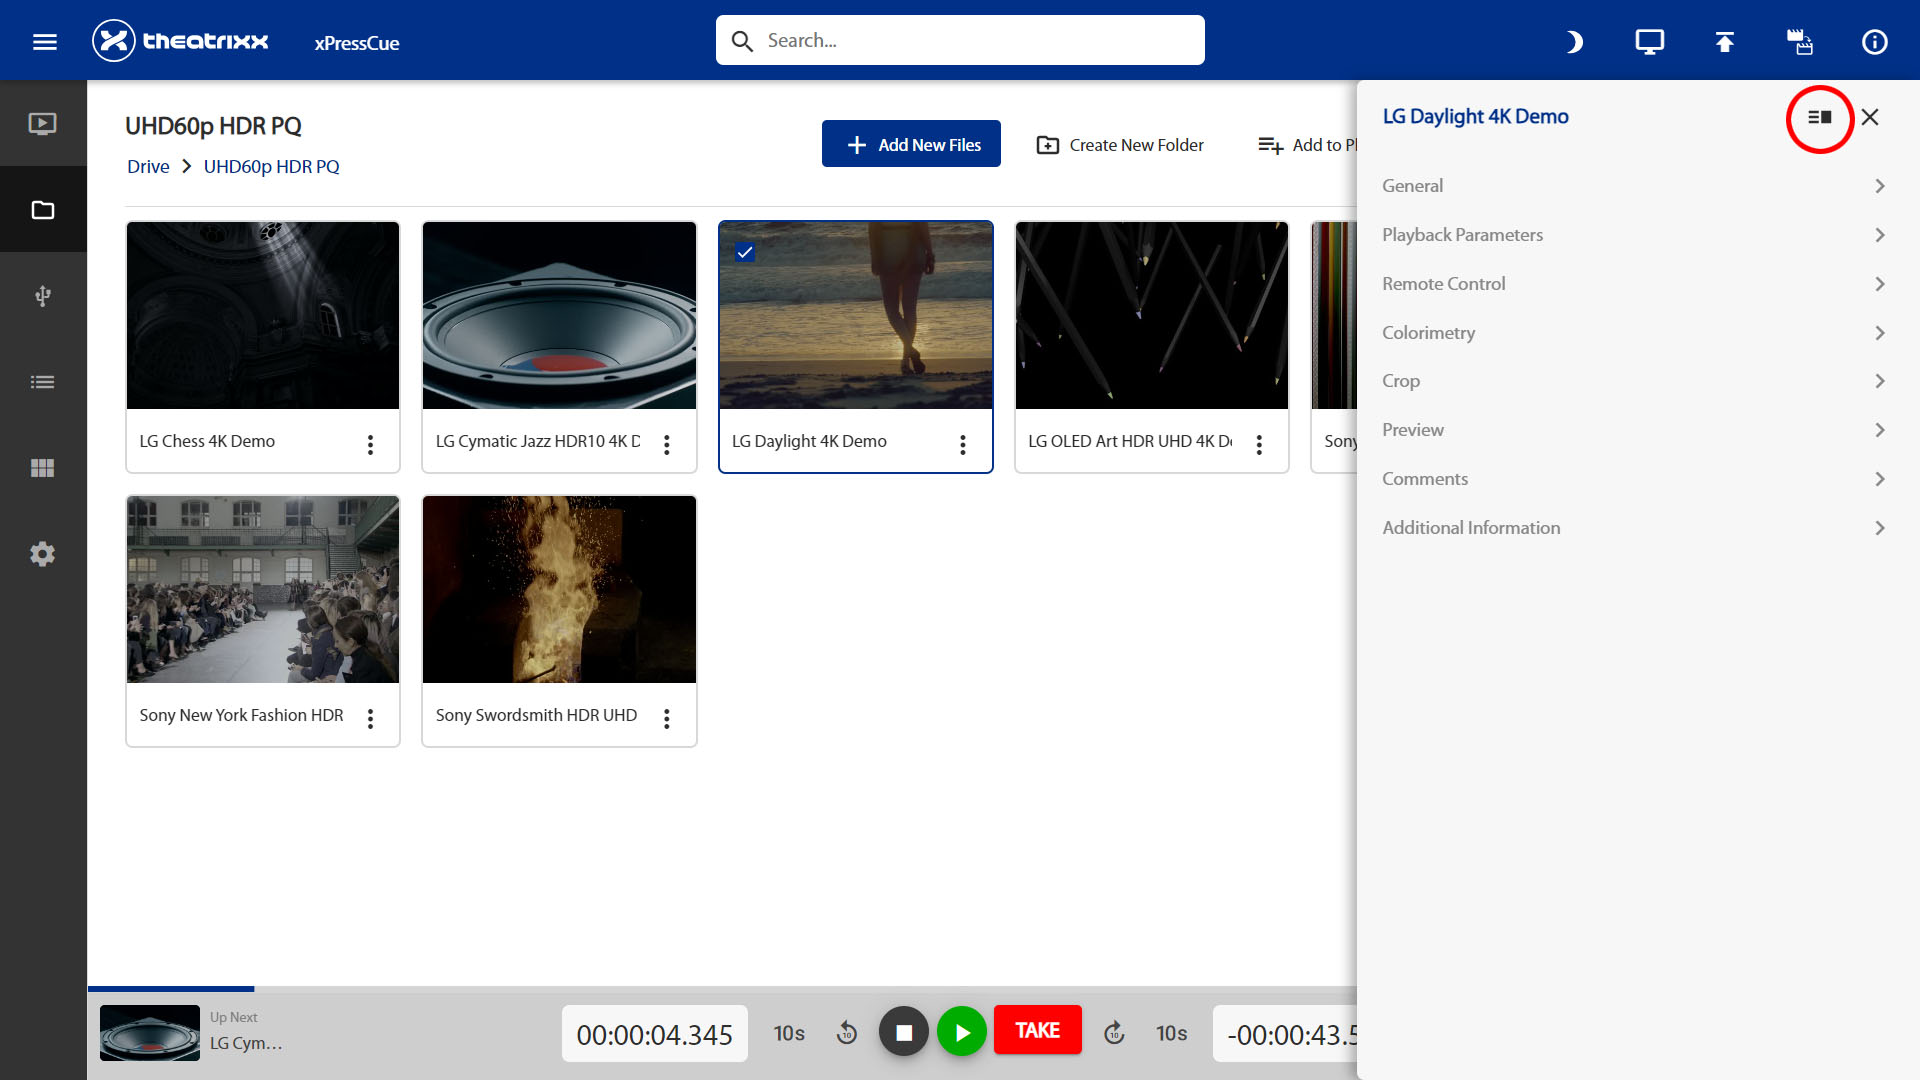This screenshot has width=1920, height=1080.
Task: Toggle the side panel layout icon
Action: coord(1820,117)
